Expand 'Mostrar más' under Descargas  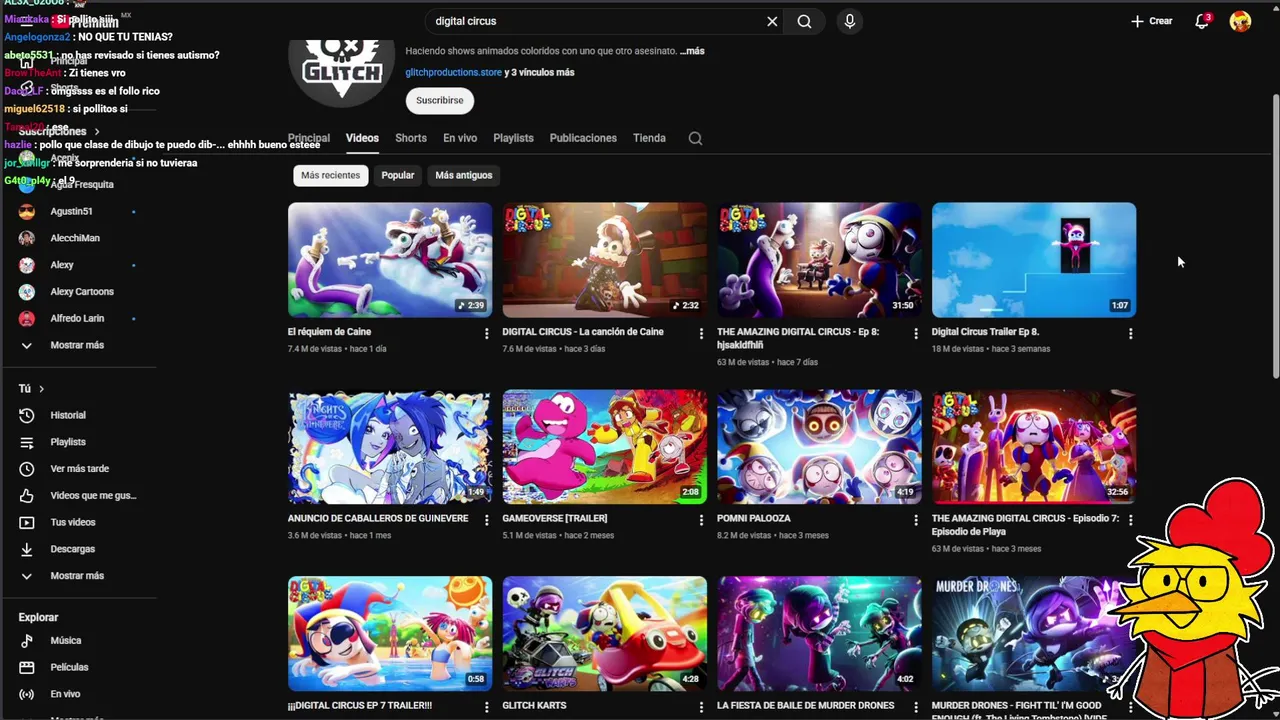point(78,576)
